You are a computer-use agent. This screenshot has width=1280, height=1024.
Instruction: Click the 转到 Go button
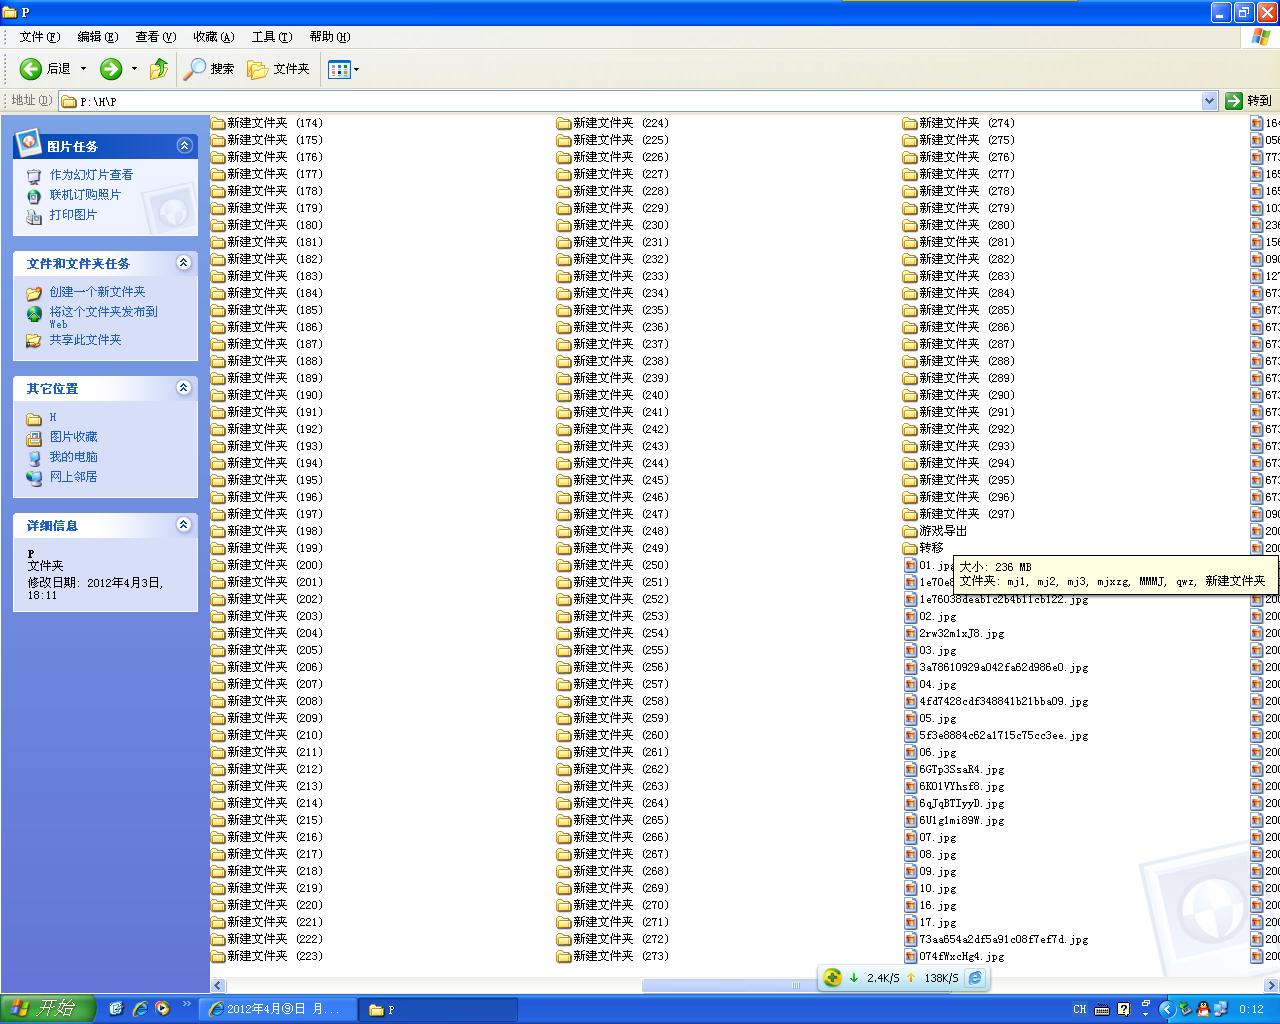pyautogui.click(x=1248, y=101)
